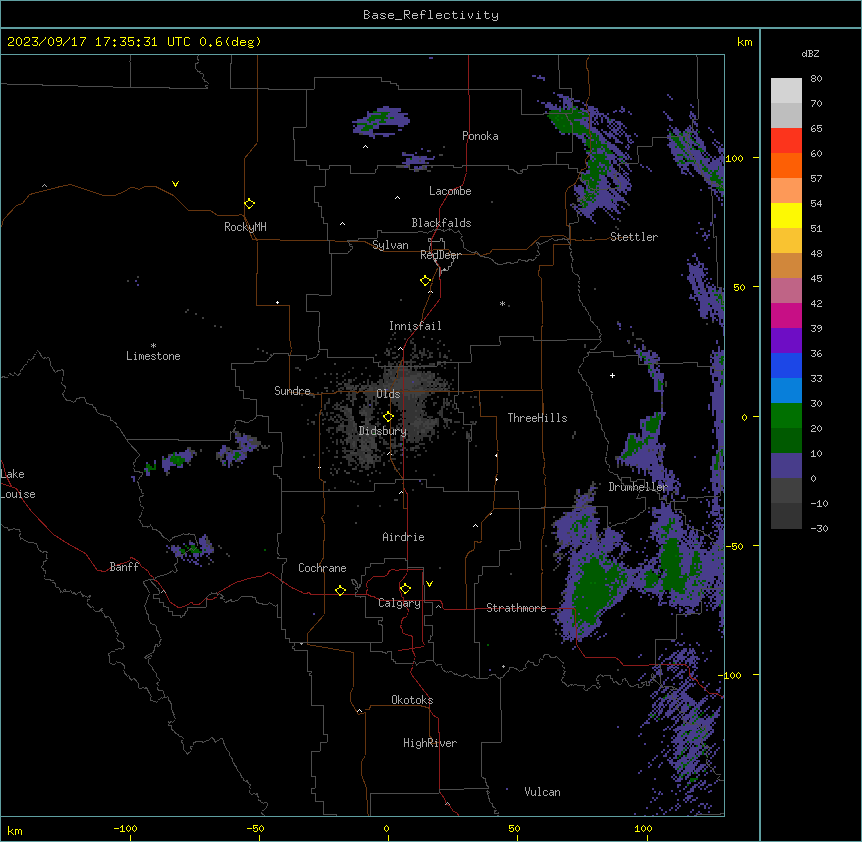Select the white plus marker northwest of Drumheller

[612, 375]
